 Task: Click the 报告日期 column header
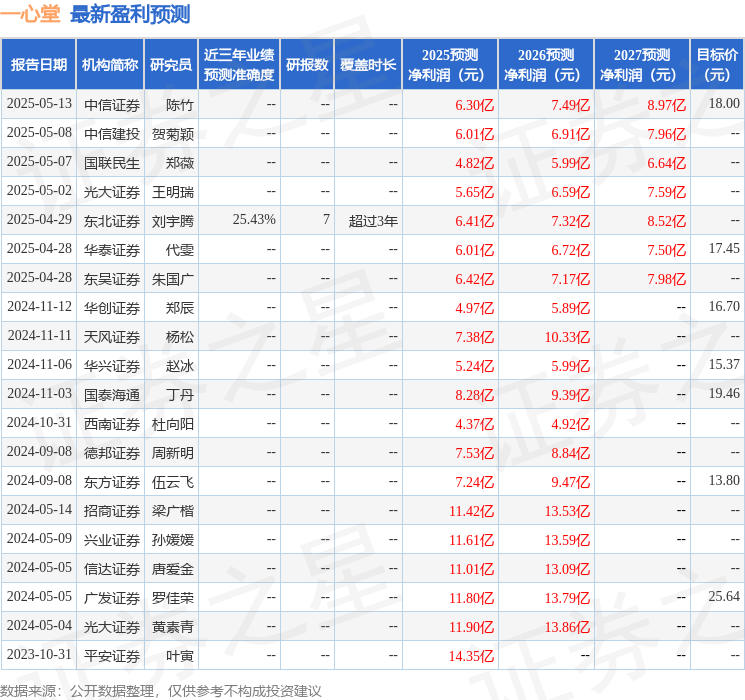38,65
